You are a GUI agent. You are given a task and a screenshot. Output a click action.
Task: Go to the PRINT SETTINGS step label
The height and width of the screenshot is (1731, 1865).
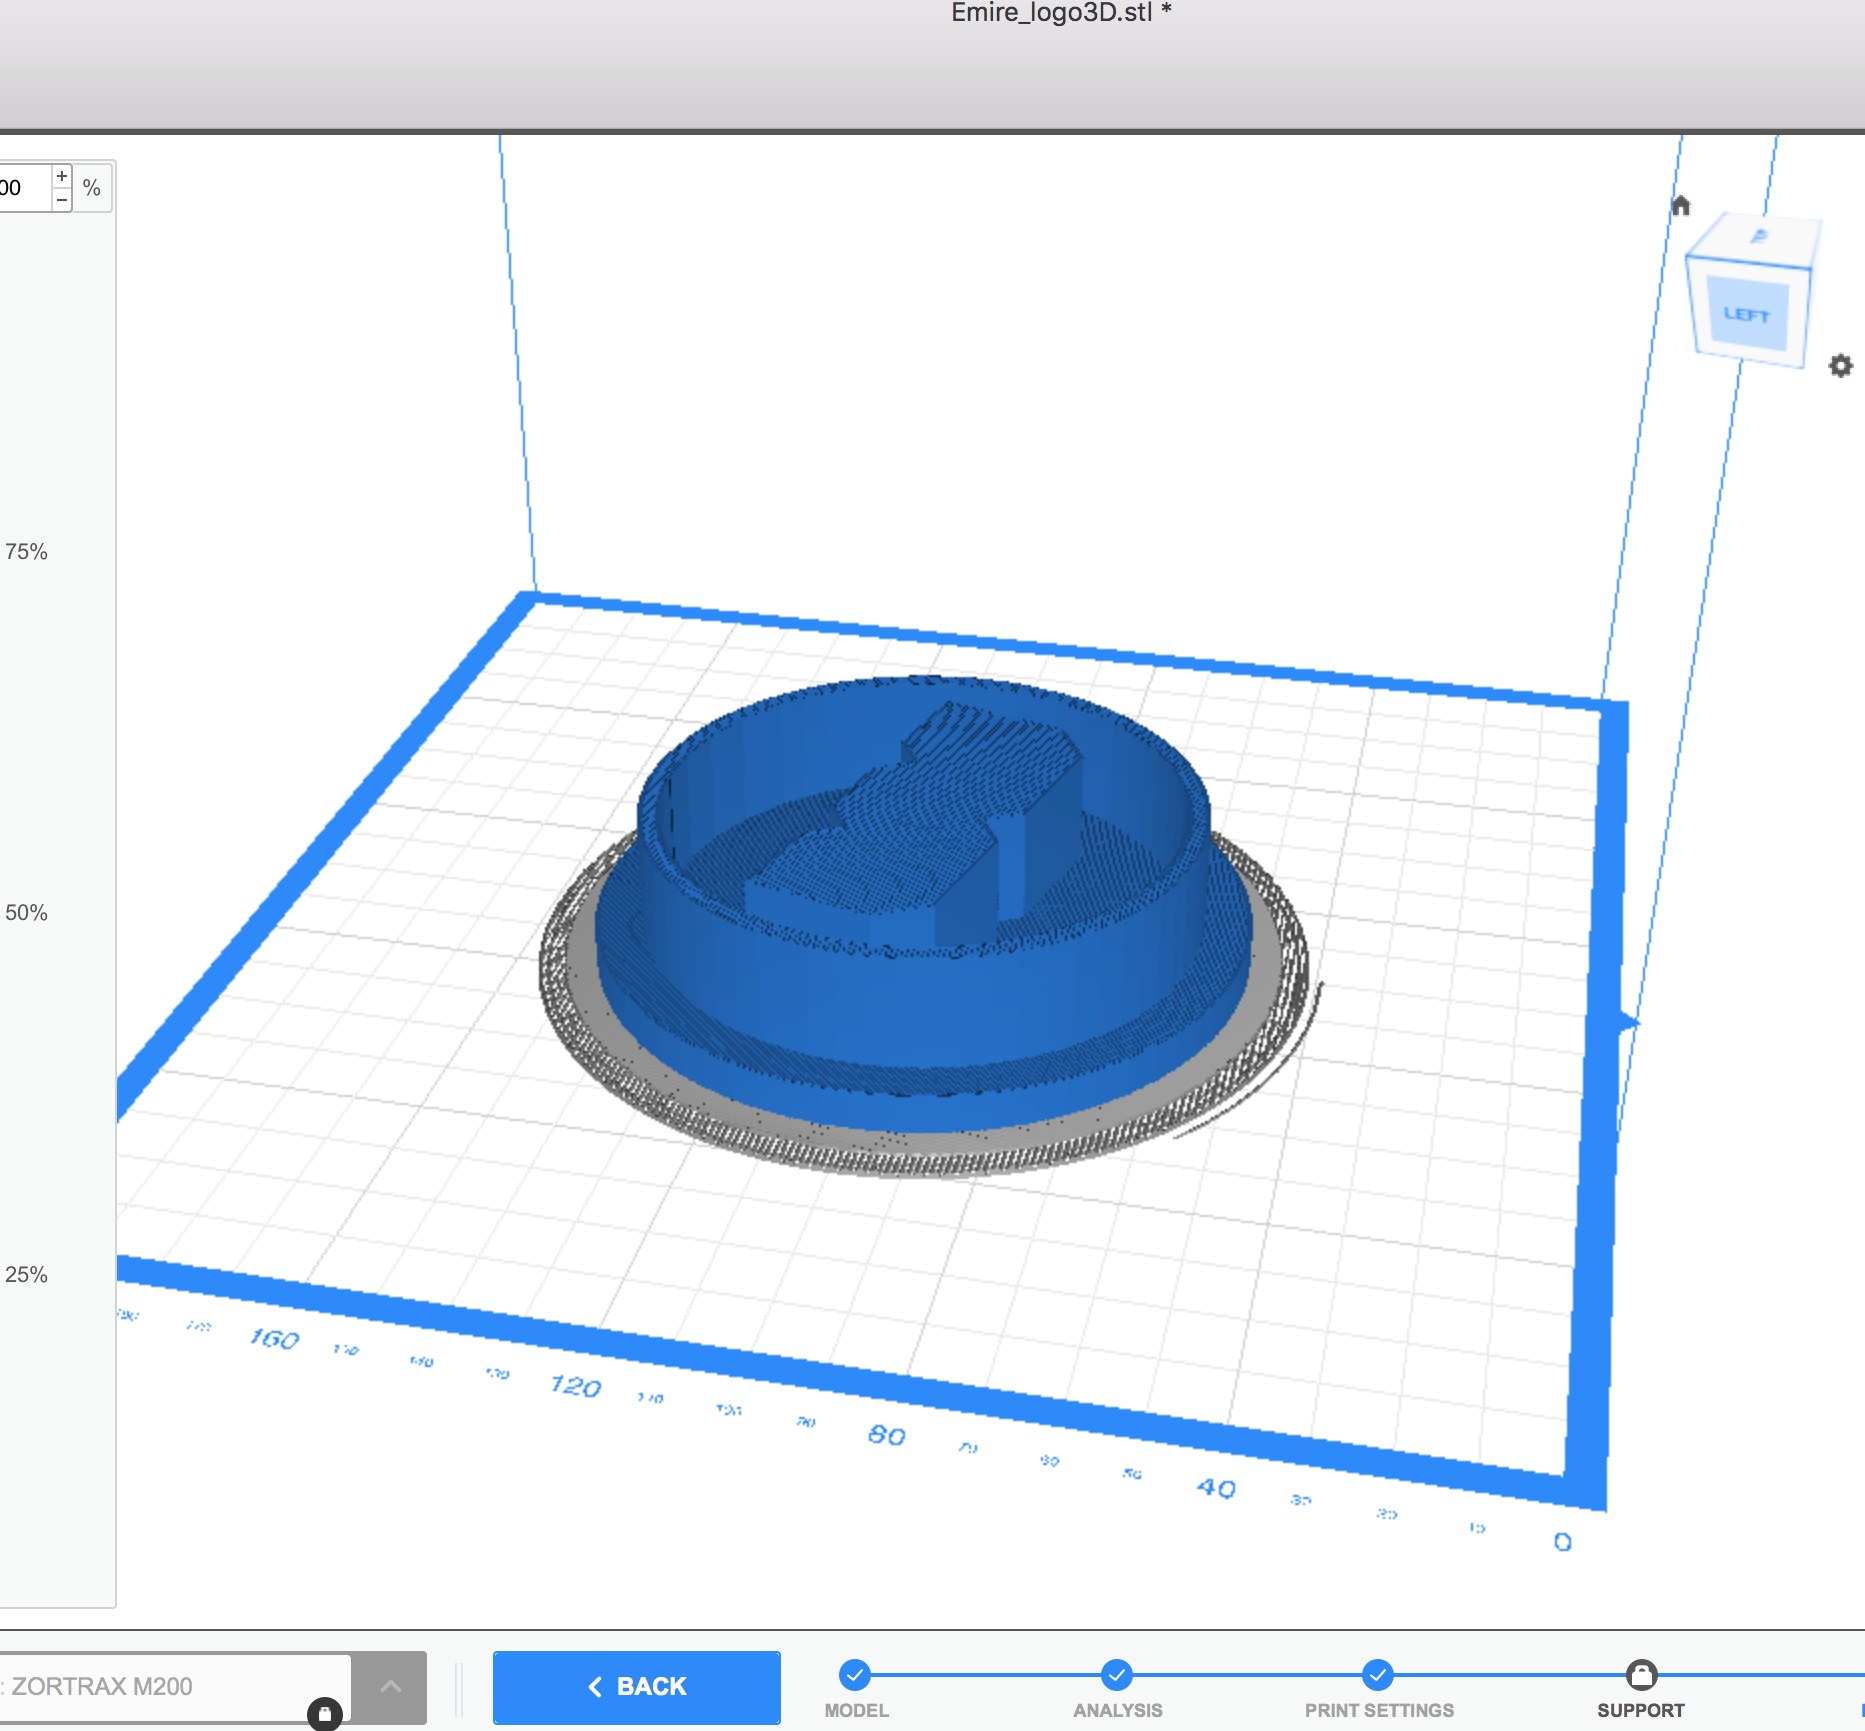tap(1379, 1710)
